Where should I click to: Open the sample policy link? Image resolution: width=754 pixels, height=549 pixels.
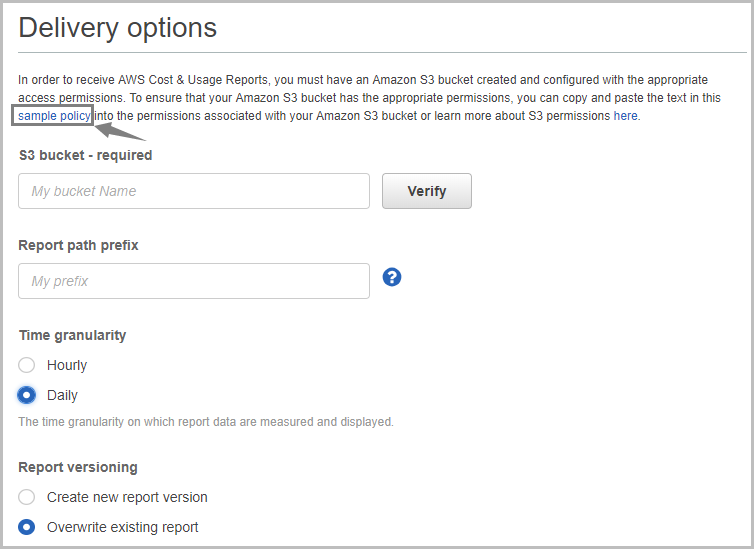(x=55, y=116)
